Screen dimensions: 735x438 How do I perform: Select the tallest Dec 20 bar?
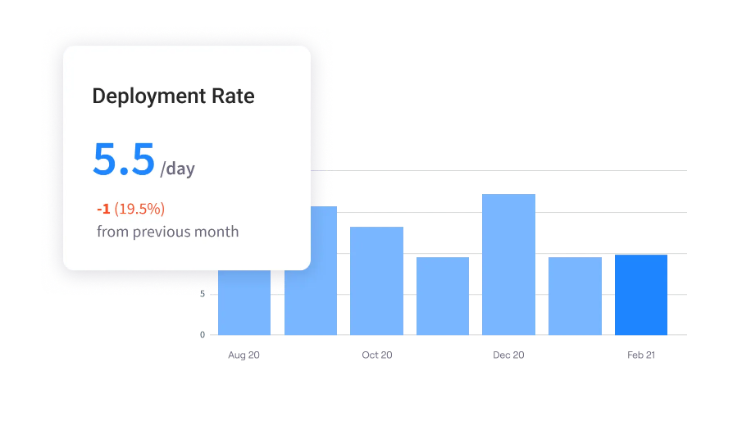tap(509, 264)
